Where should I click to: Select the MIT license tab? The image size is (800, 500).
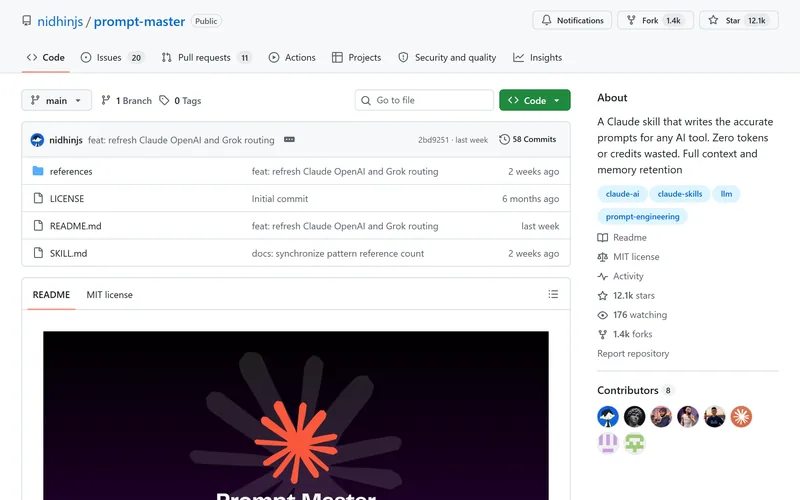click(x=109, y=295)
